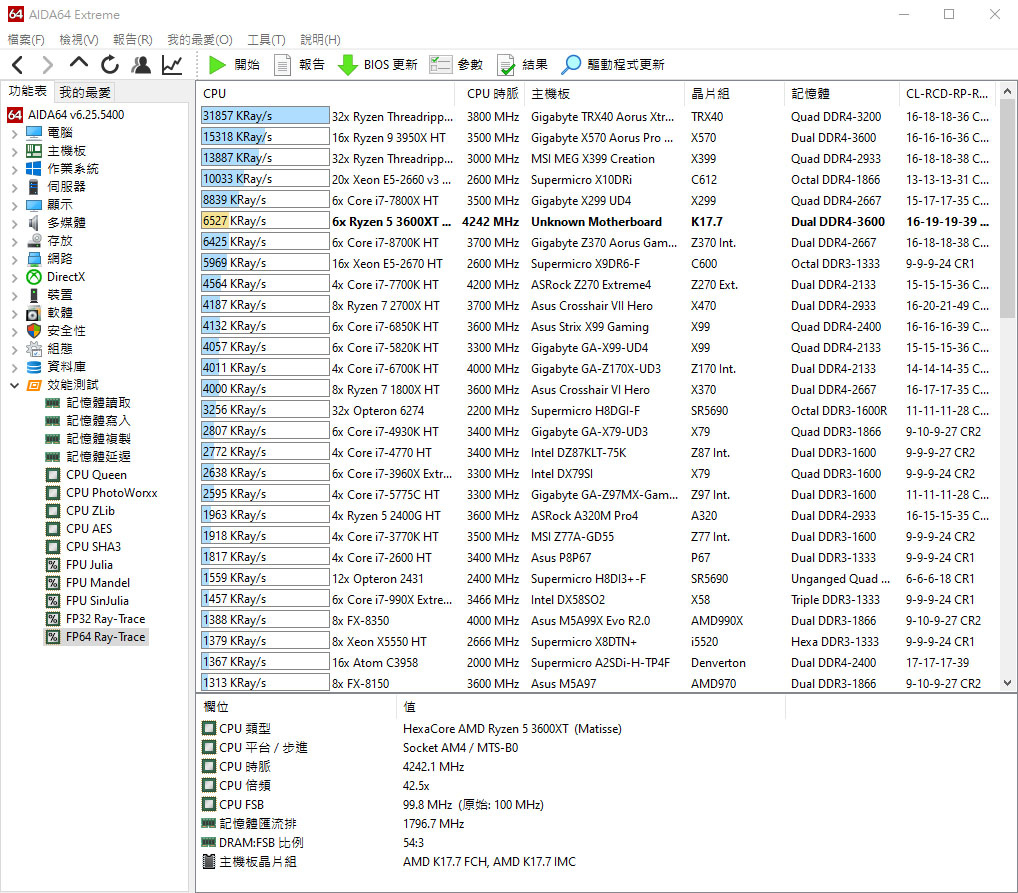The width and height of the screenshot is (1018, 893).
Task: Open the CPU Queen benchmark
Action: point(86,475)
